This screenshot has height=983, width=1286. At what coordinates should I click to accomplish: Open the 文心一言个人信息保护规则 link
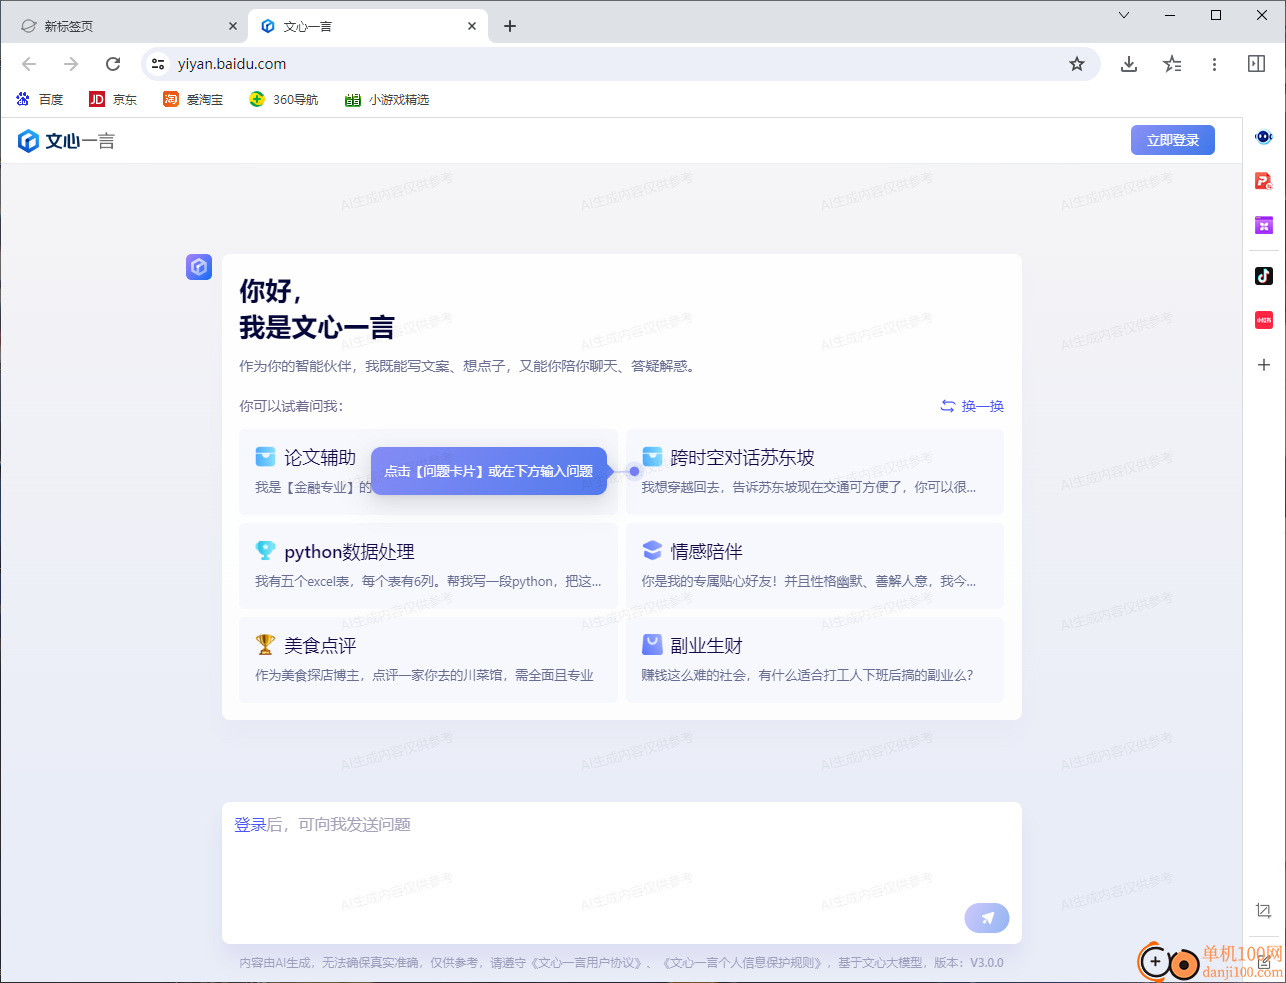[743, 963]
